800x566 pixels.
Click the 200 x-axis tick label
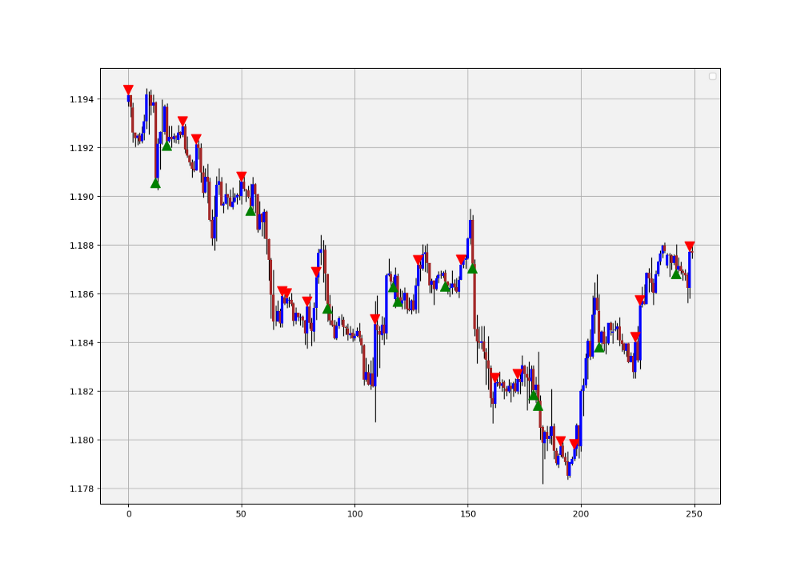(581, 514)
